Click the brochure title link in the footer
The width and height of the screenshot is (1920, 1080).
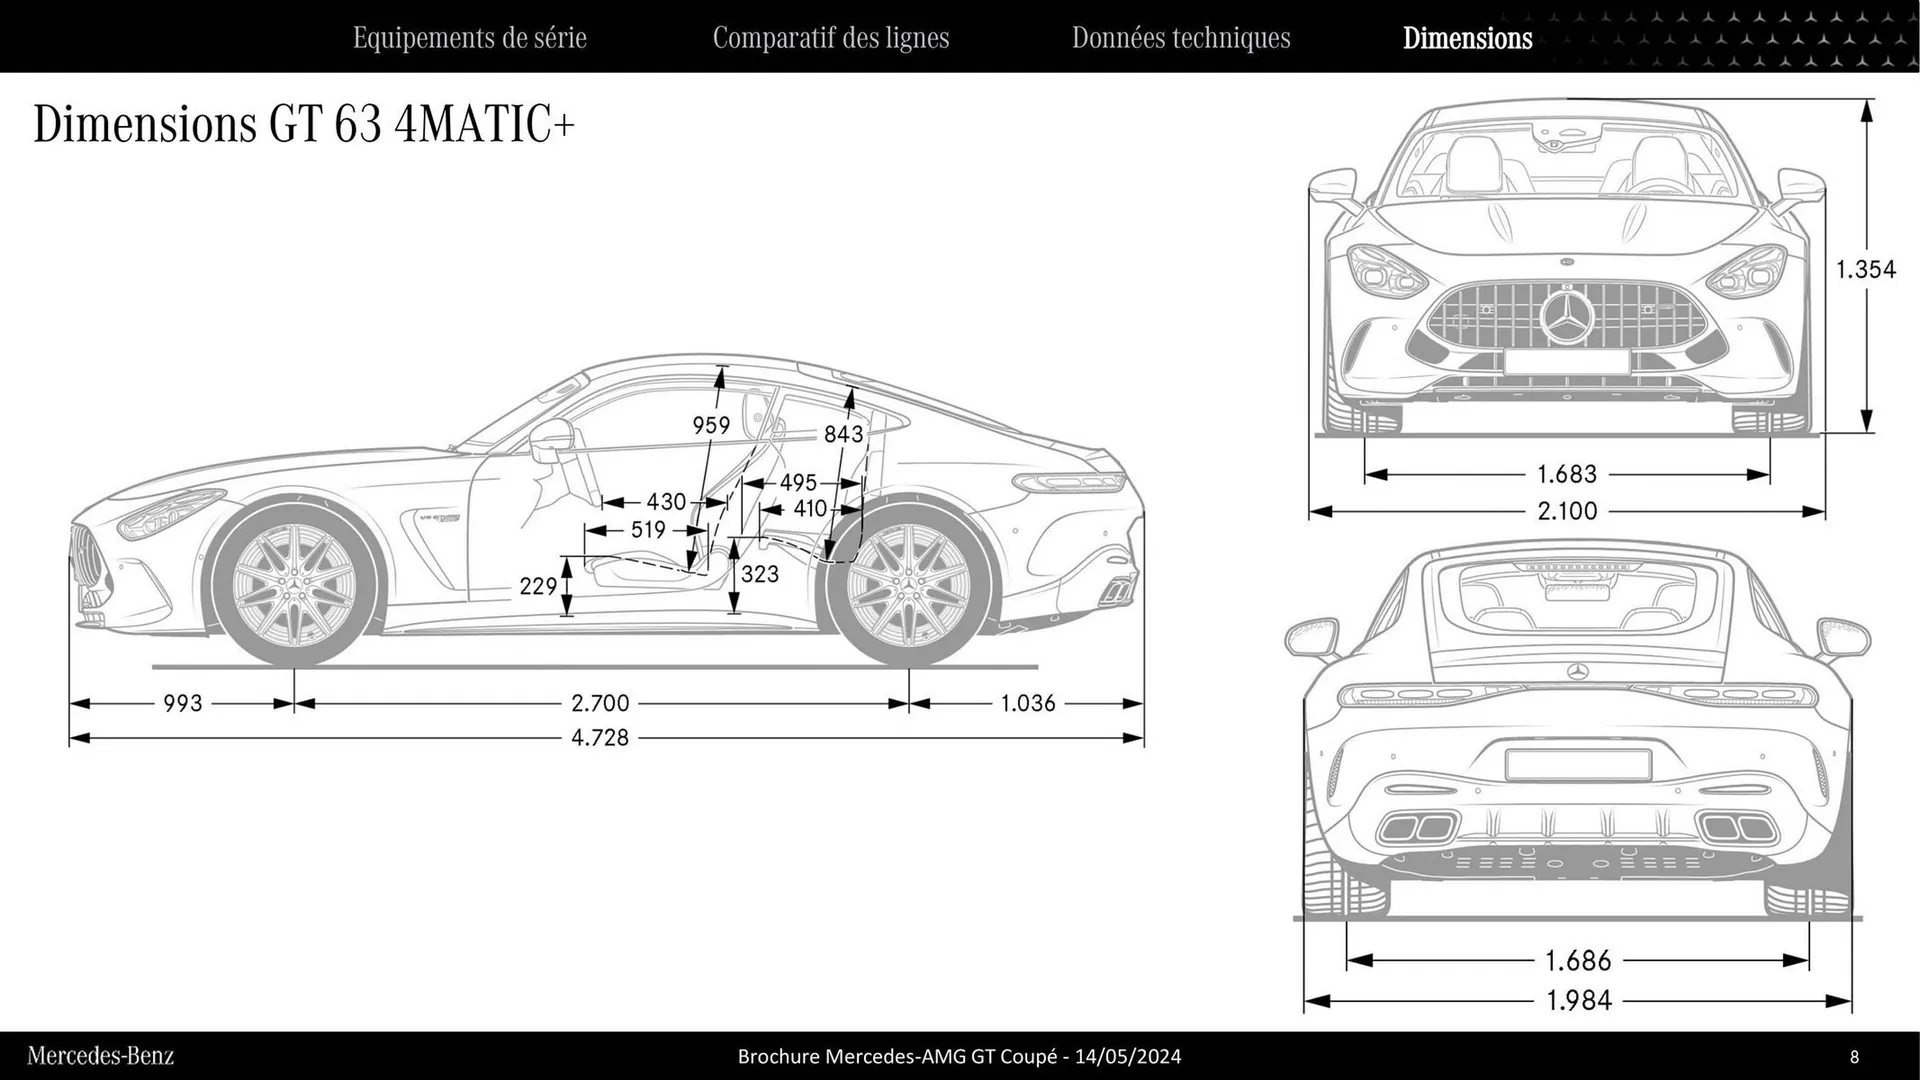(958, 1056)
